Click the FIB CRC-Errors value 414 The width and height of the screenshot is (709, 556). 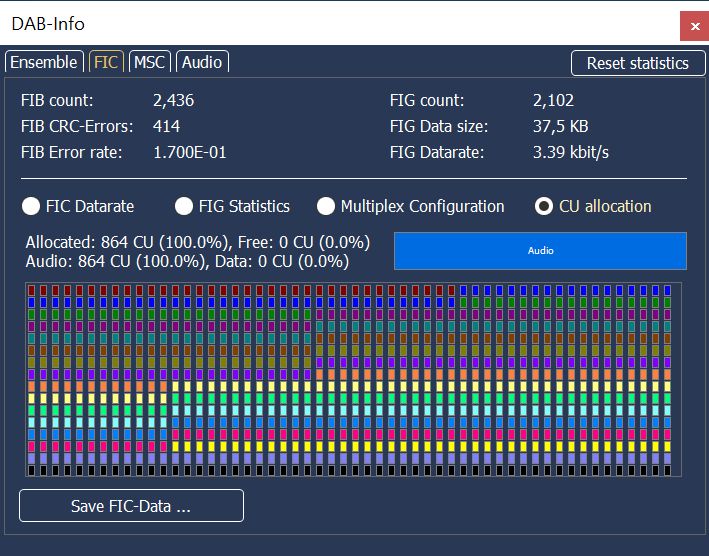click(x=166, y=126)
